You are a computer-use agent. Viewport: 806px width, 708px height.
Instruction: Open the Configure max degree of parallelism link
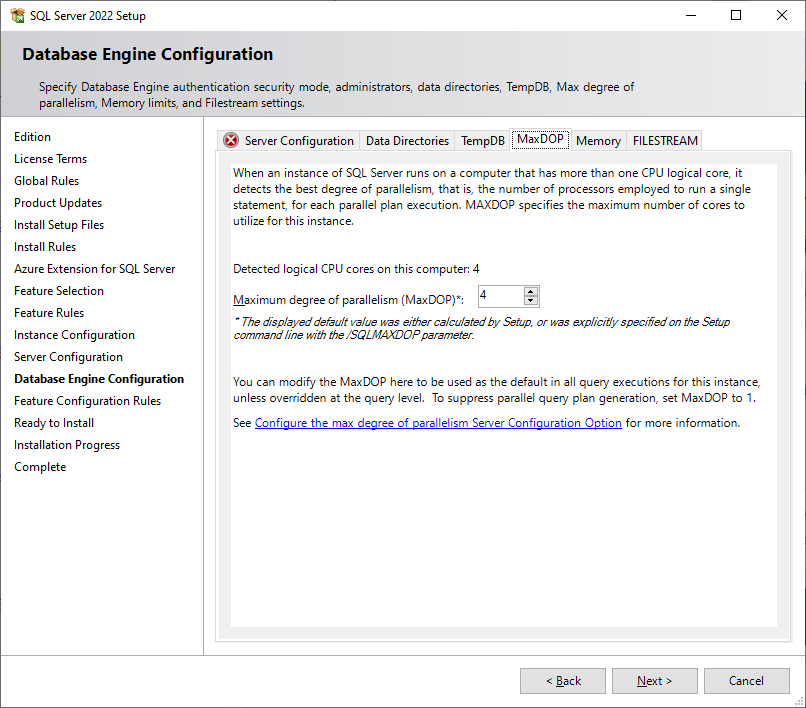[438, 423]
